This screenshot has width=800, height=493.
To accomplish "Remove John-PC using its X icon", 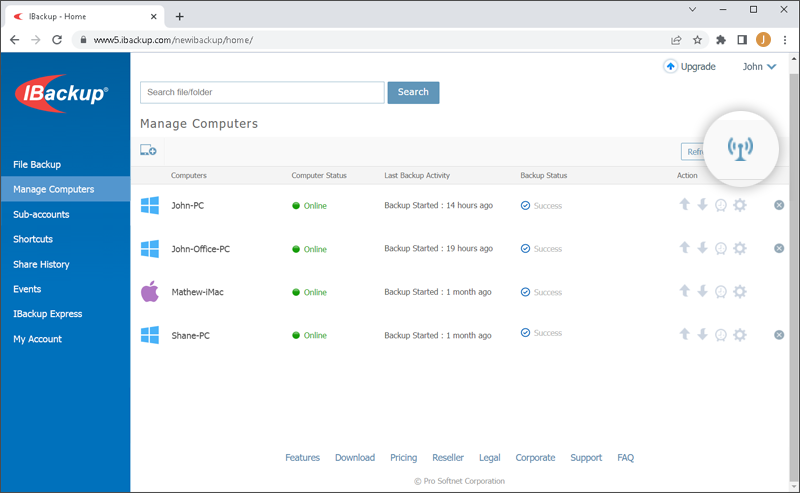I will pyautogui.click(x=779, y=205).
